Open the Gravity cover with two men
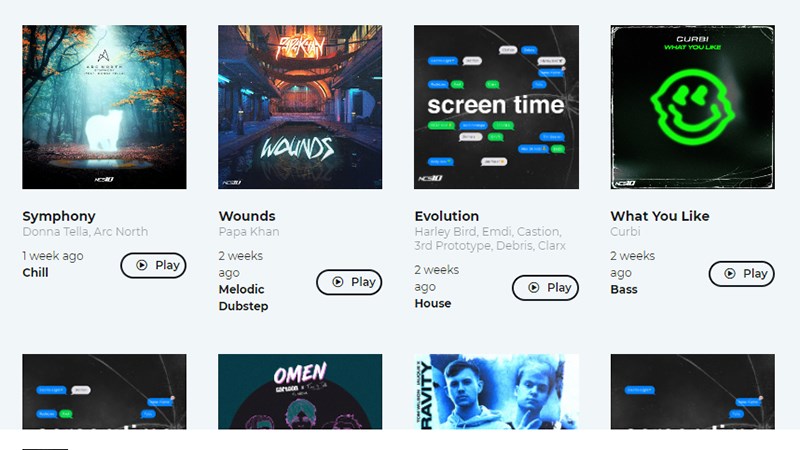The height and width of the screenshot is (450, 800). pyautogui.click(x=496, y=391)
